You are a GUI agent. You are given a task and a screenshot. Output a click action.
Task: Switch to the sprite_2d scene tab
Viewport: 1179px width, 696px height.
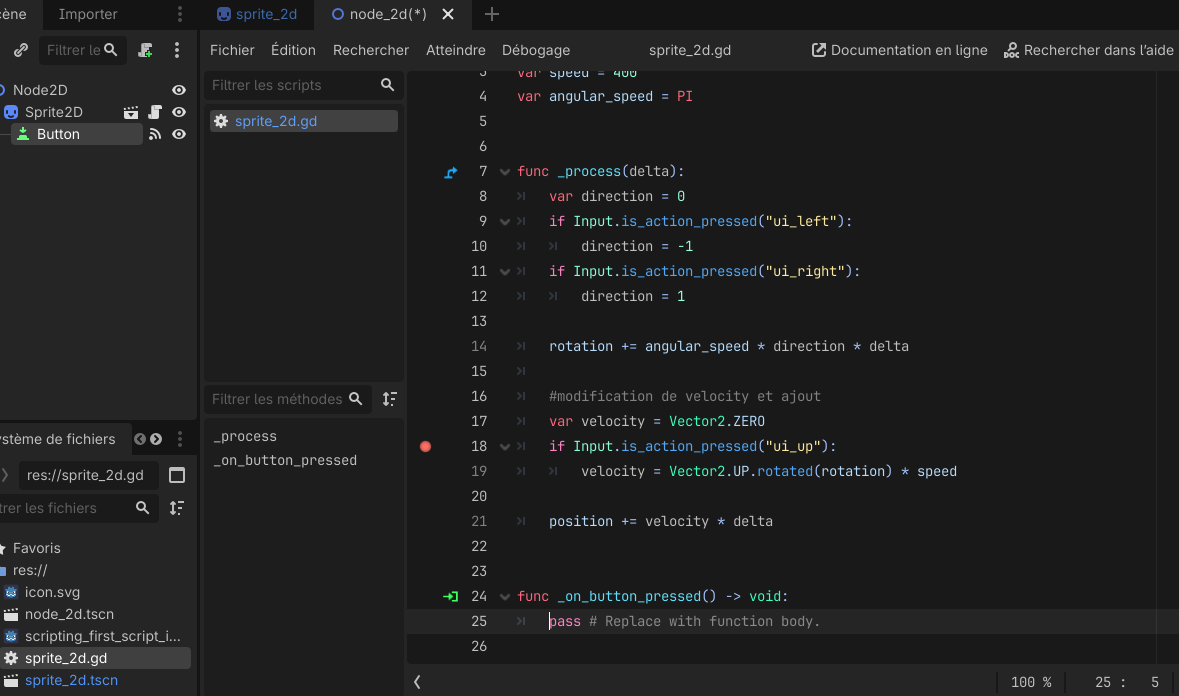(x=257, y=14)
